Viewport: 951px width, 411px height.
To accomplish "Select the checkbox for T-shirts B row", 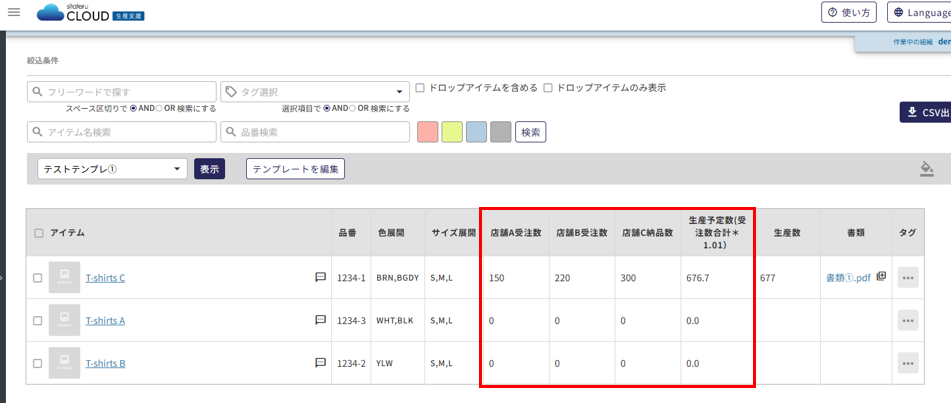I will coord(37,364).
